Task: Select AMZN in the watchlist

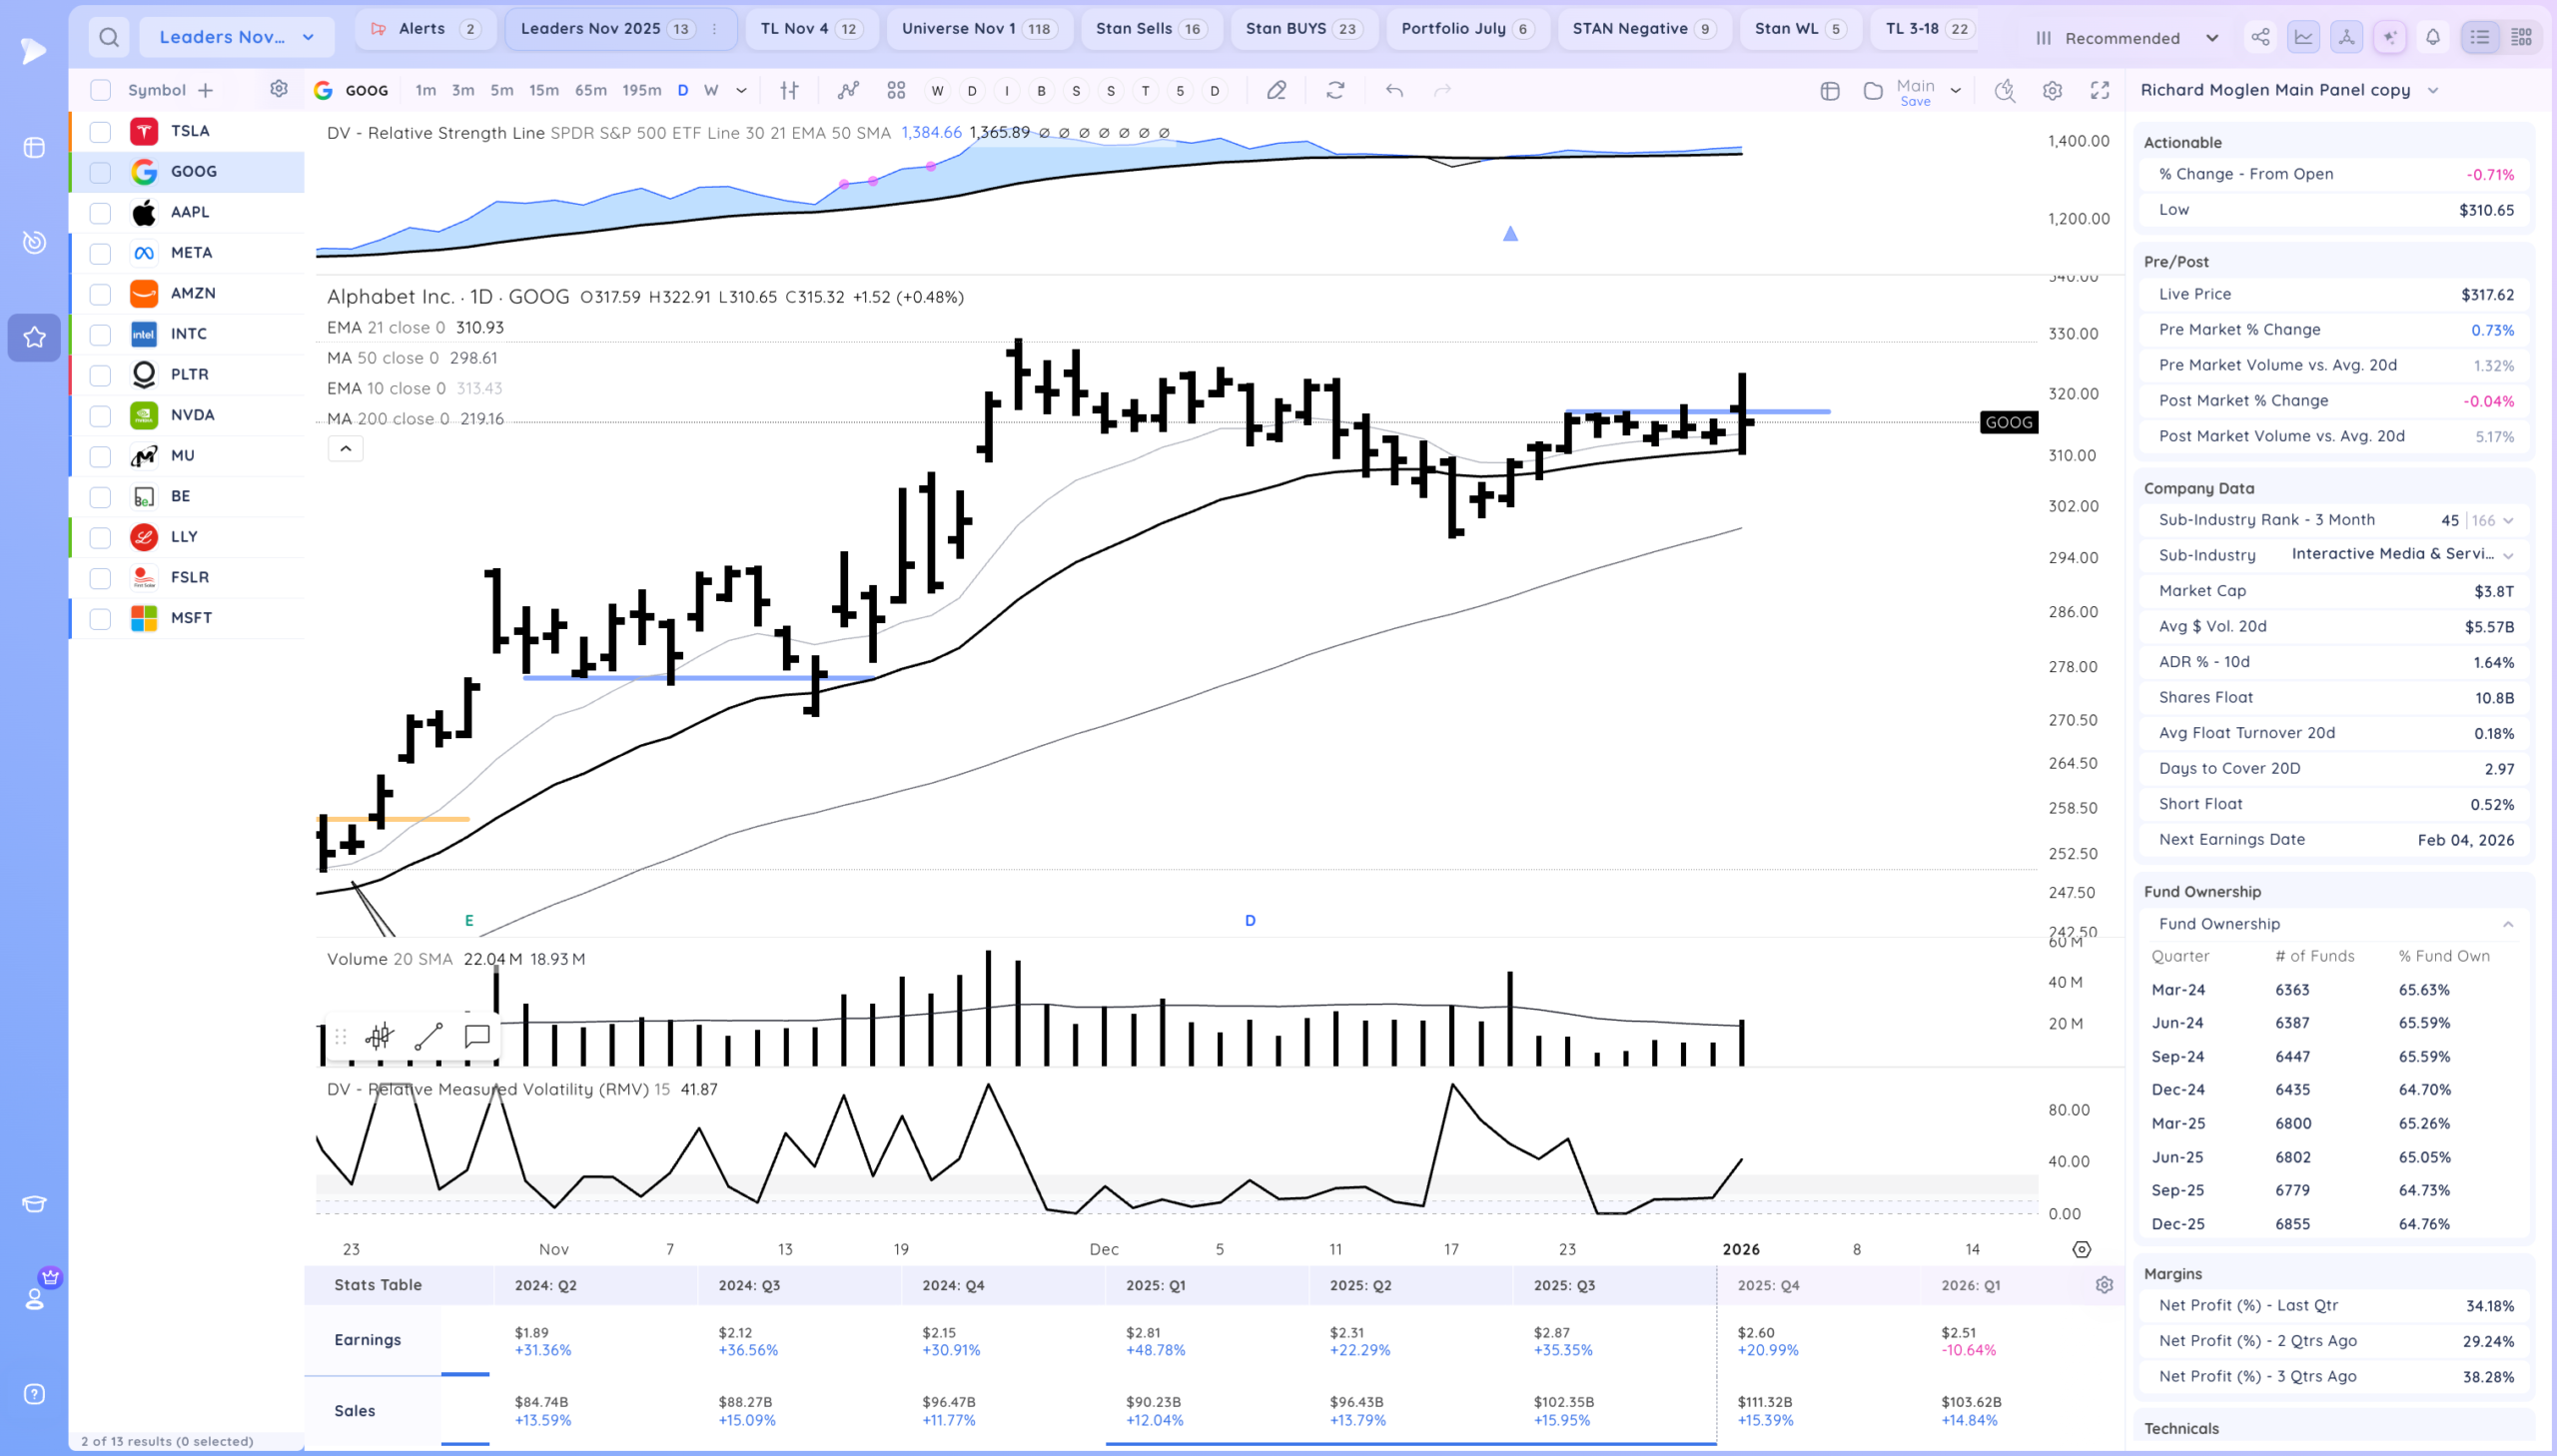Action: [192, 293]
